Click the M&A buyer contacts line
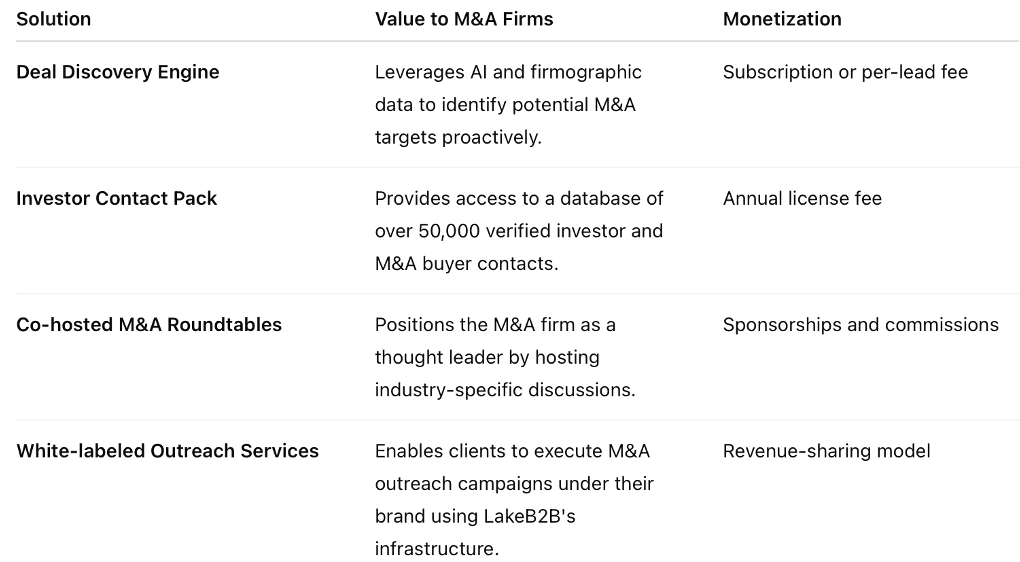Image resolution: width=1020 pixels, height=562 pixels. click(x=466, y=263)
